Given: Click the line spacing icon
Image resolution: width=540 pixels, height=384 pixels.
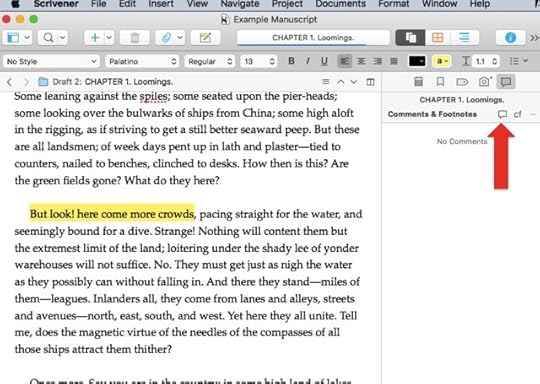Looking at the screenshot, I should 466,61.
